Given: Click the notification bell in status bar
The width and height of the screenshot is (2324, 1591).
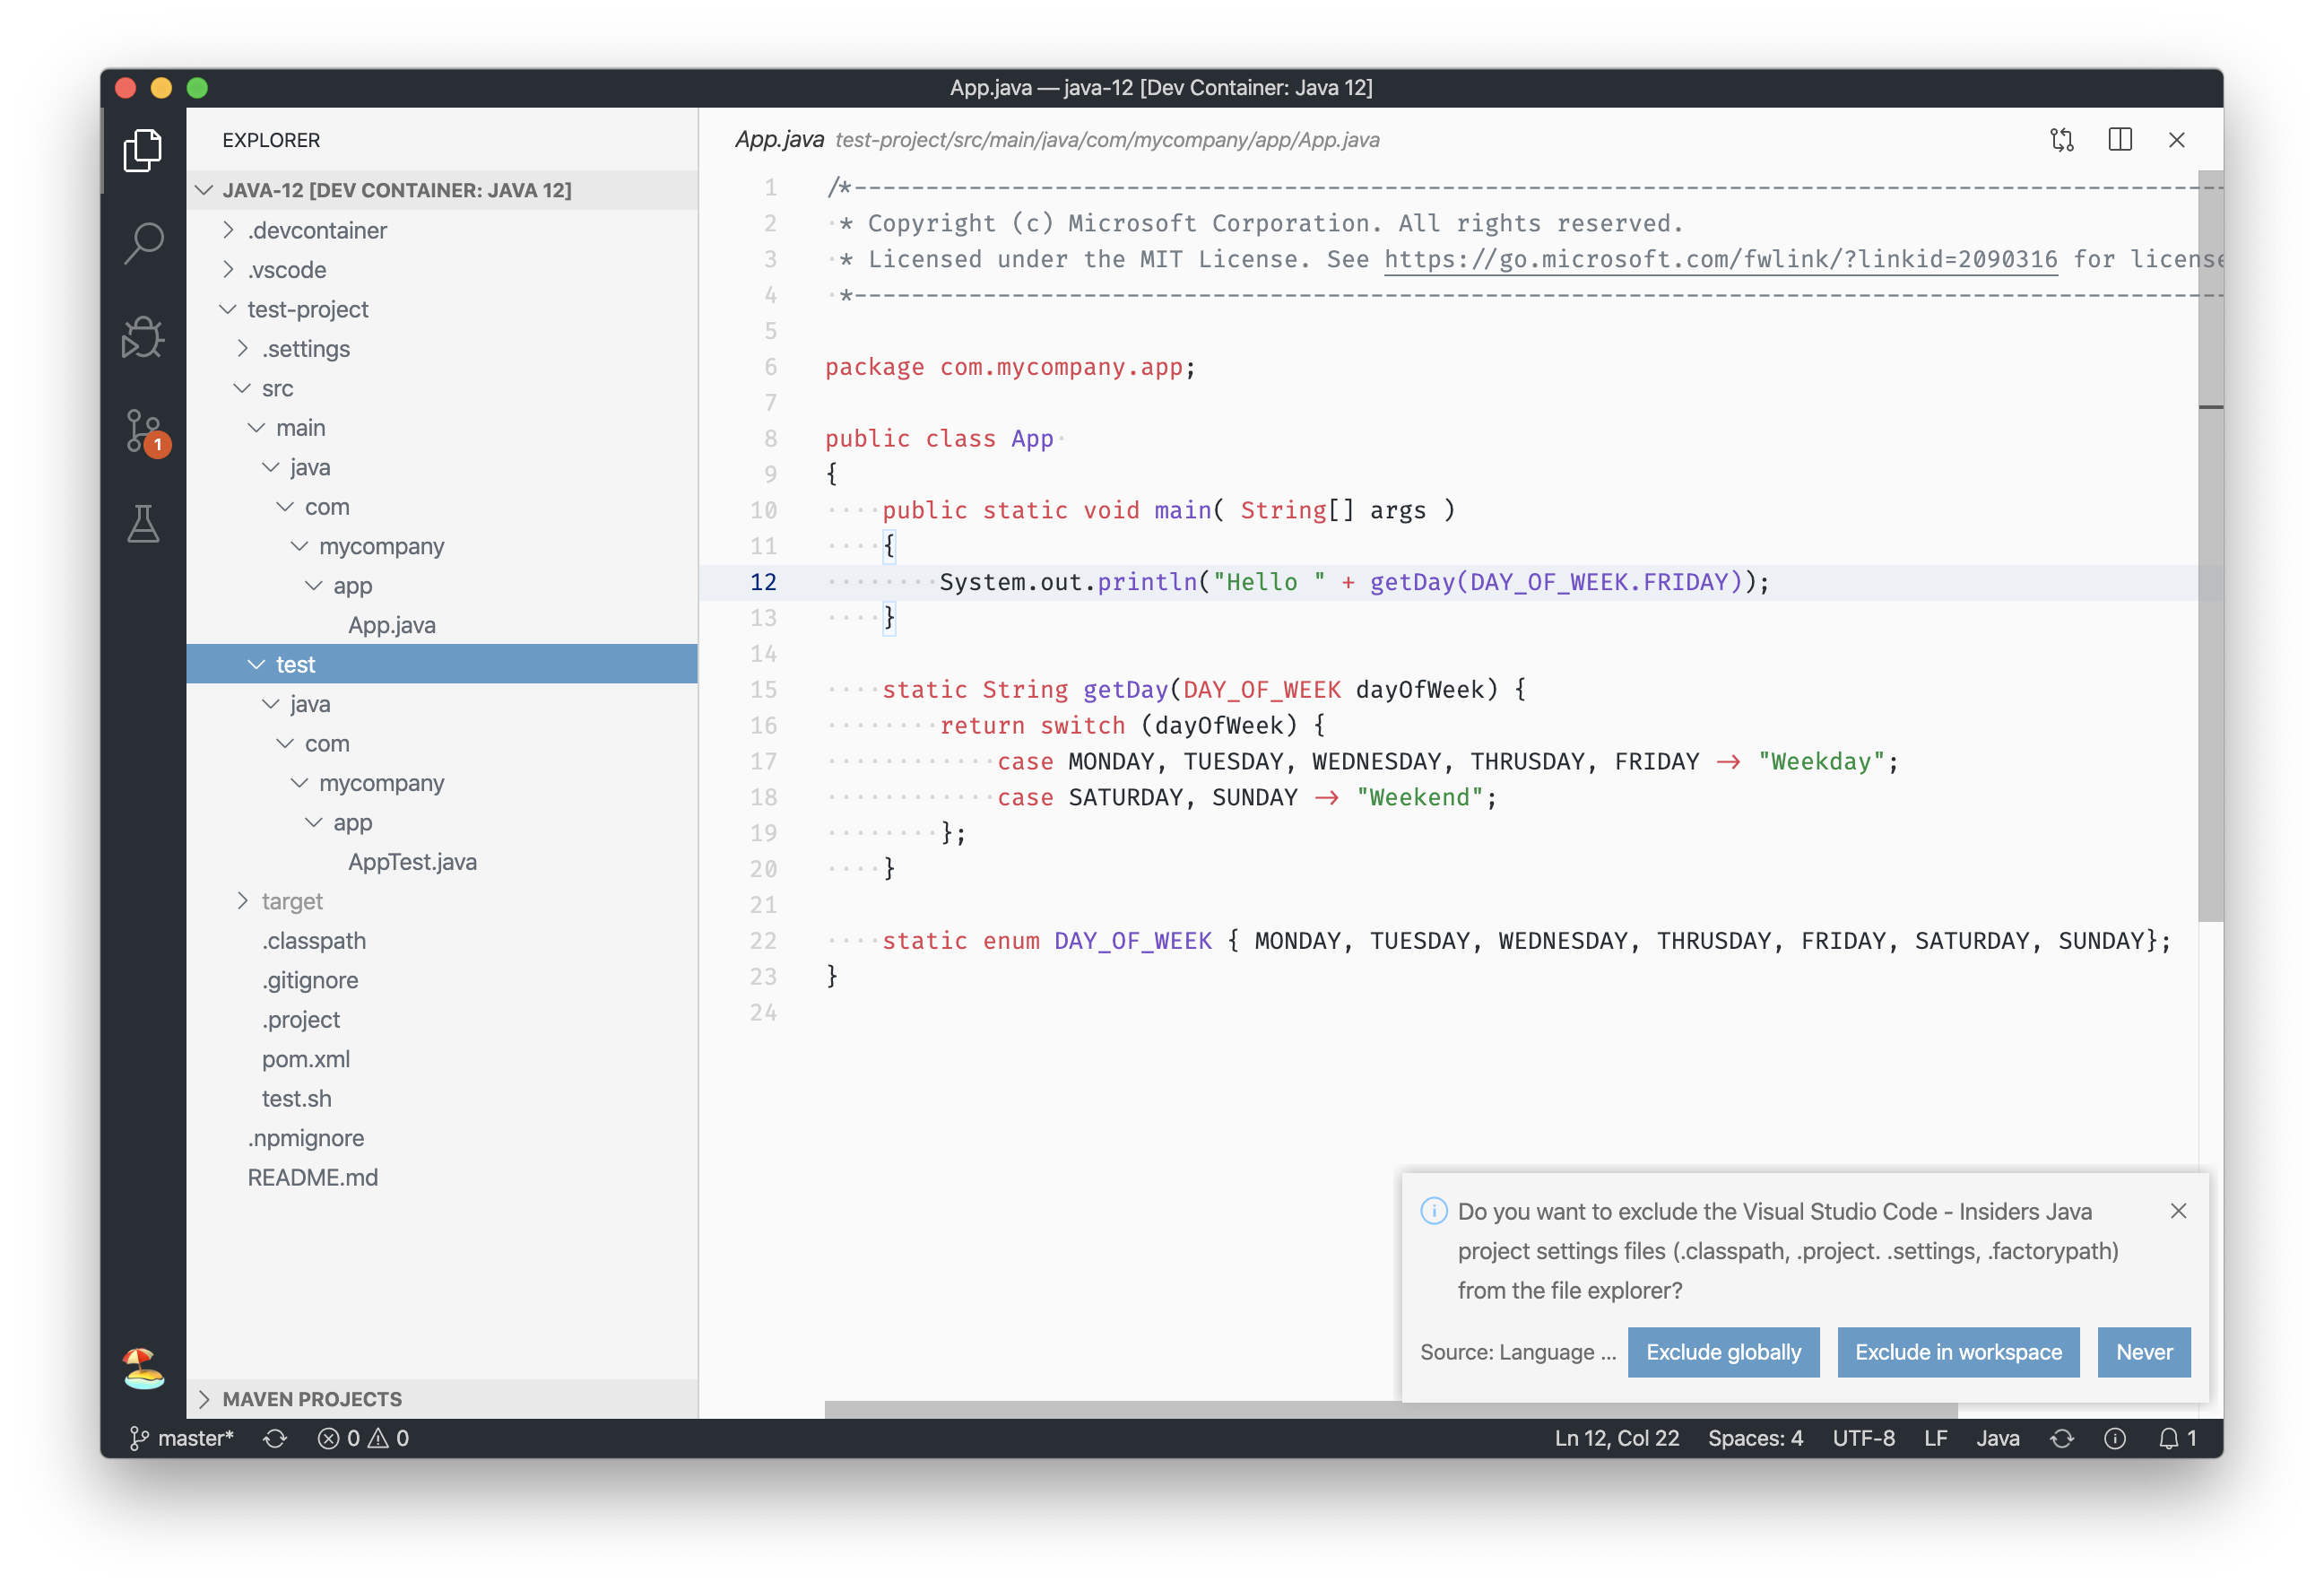Looking at the screenshot, I should pos(2168,1438).
